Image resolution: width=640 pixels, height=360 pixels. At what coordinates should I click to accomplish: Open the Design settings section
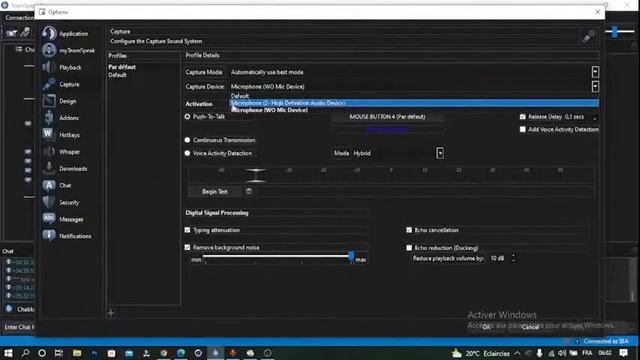(x=60, y=101)
